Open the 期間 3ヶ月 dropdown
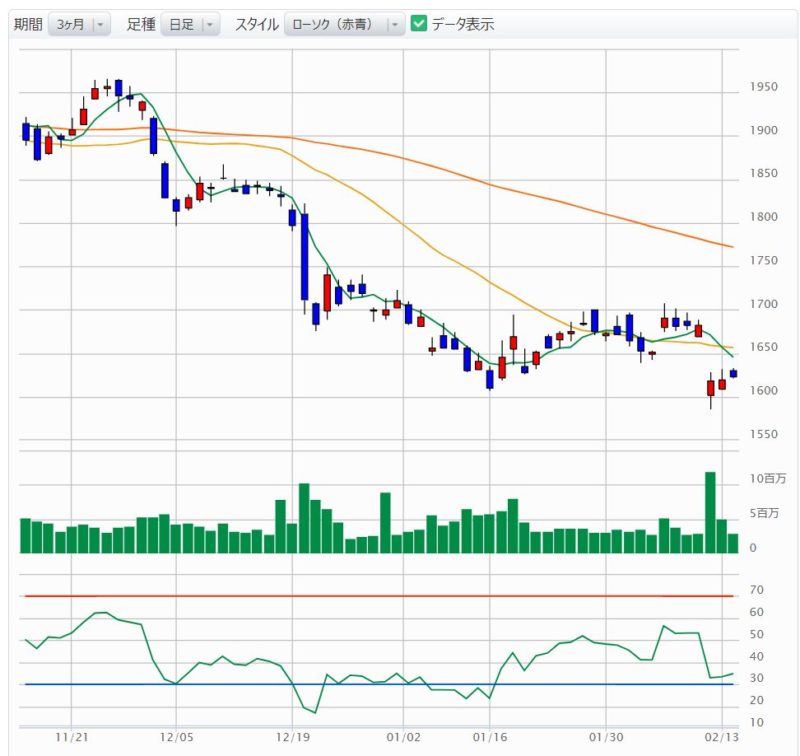 [x=79, y=24]
